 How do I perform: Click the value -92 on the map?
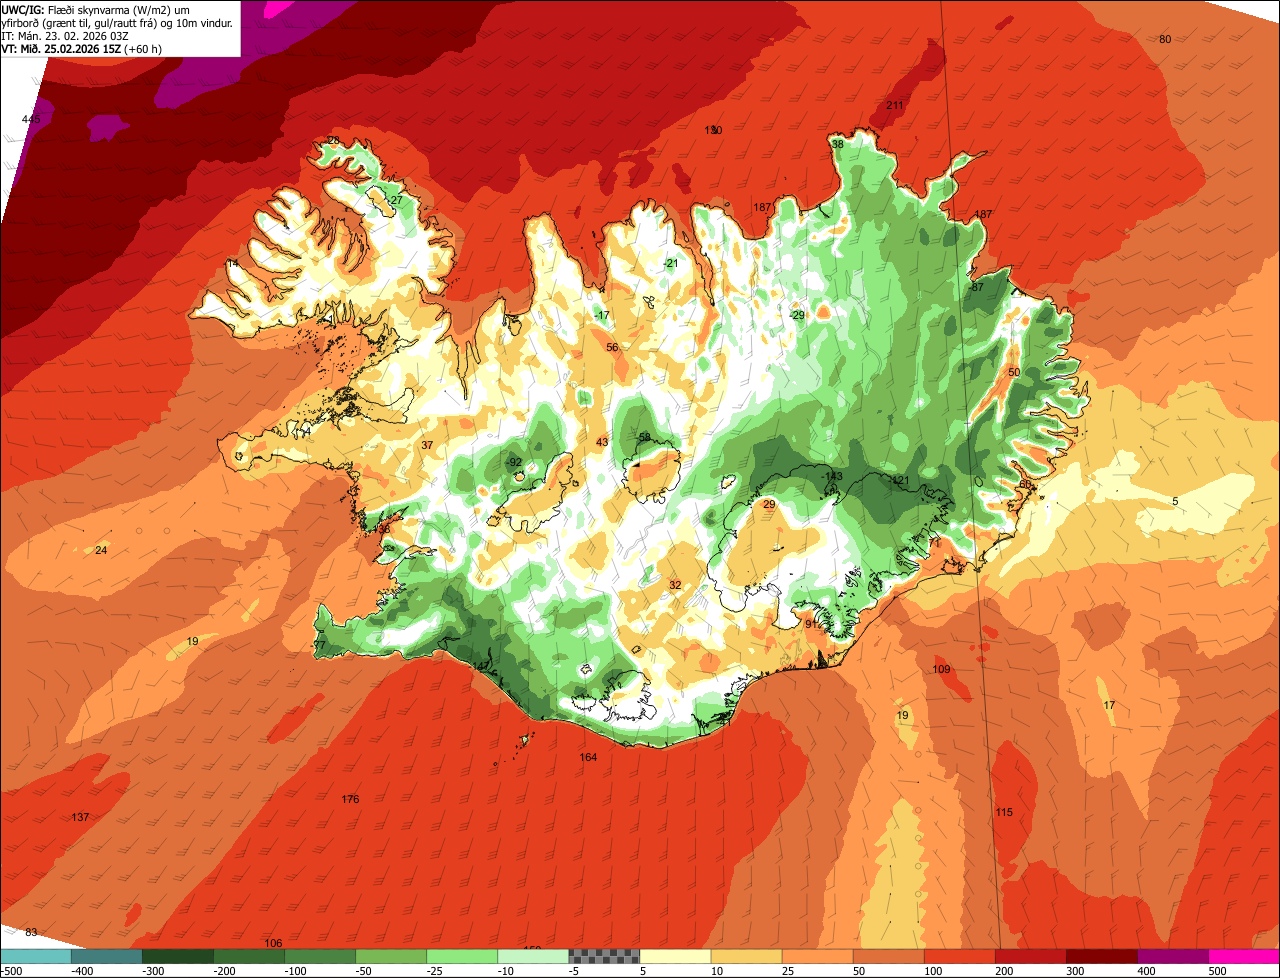514,462
